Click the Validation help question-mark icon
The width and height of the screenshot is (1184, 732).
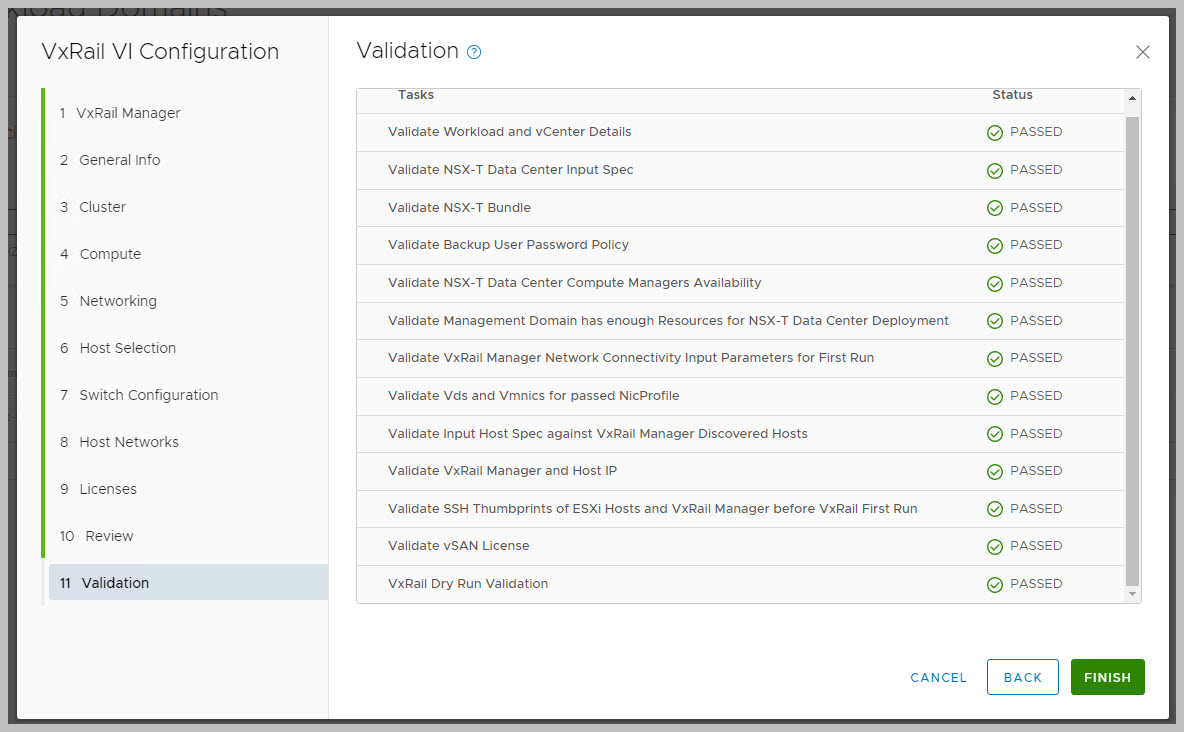click(x=474, y=52)
